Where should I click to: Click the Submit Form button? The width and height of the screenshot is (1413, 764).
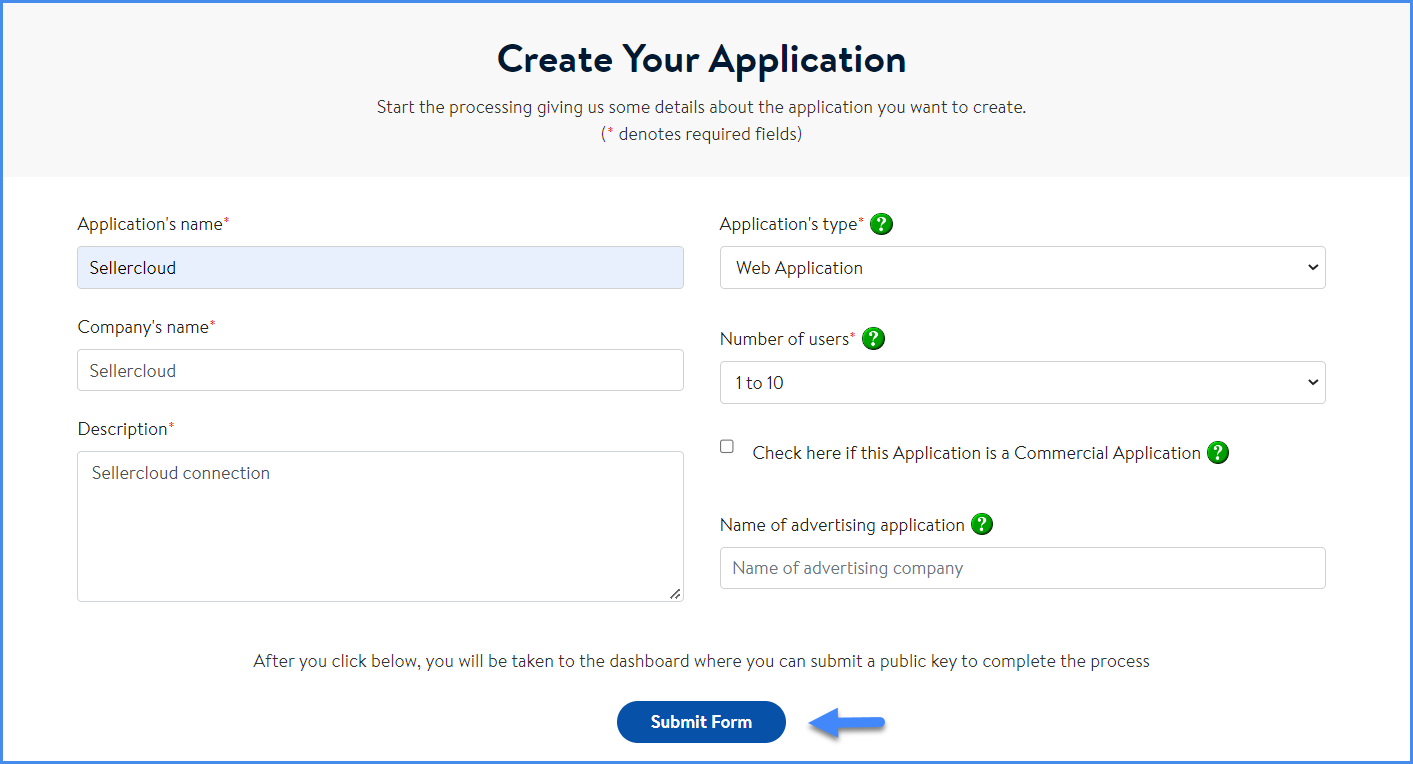701,722
